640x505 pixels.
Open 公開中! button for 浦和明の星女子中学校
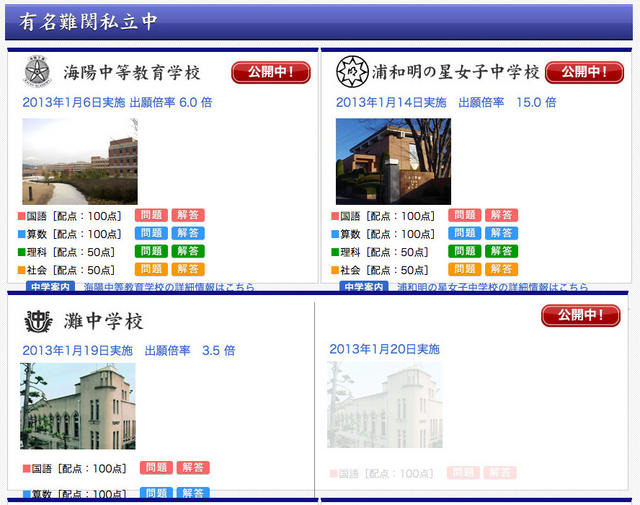point(584,73)
